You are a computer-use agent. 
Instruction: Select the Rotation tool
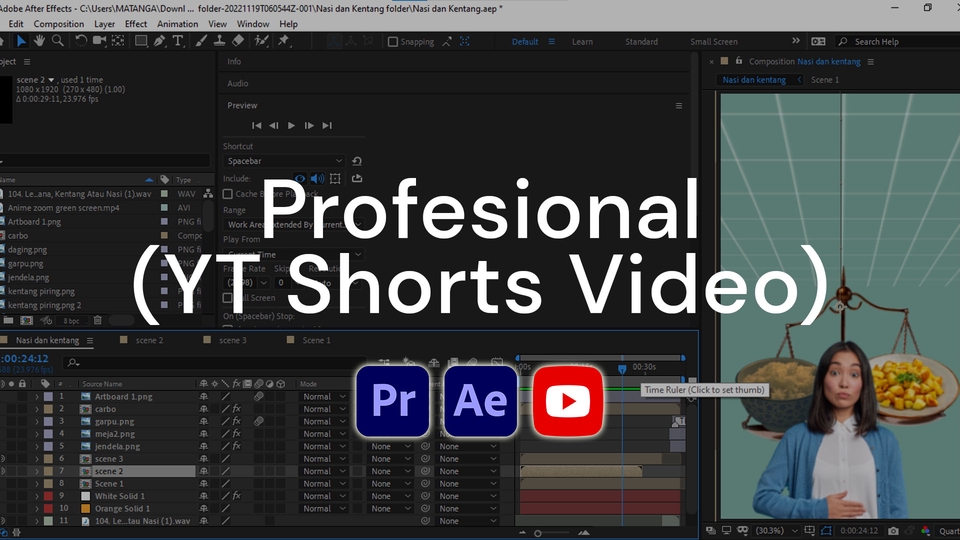[x=81, y=41]
